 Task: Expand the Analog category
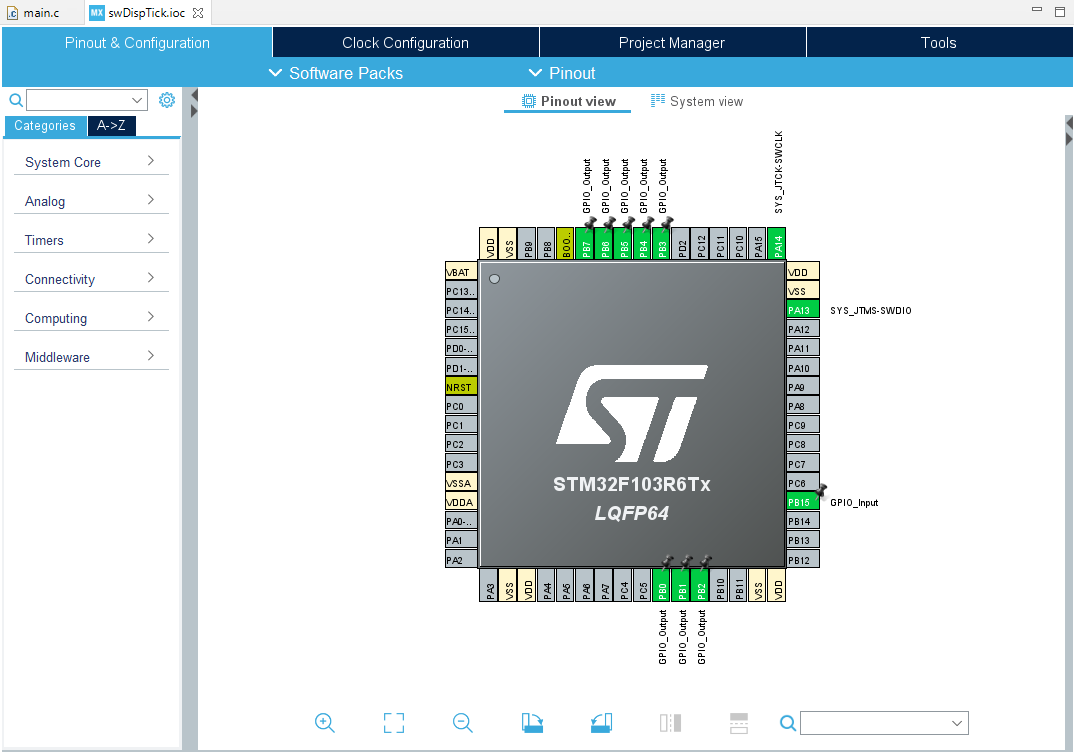pyautogui.click(x=91, y=201)
